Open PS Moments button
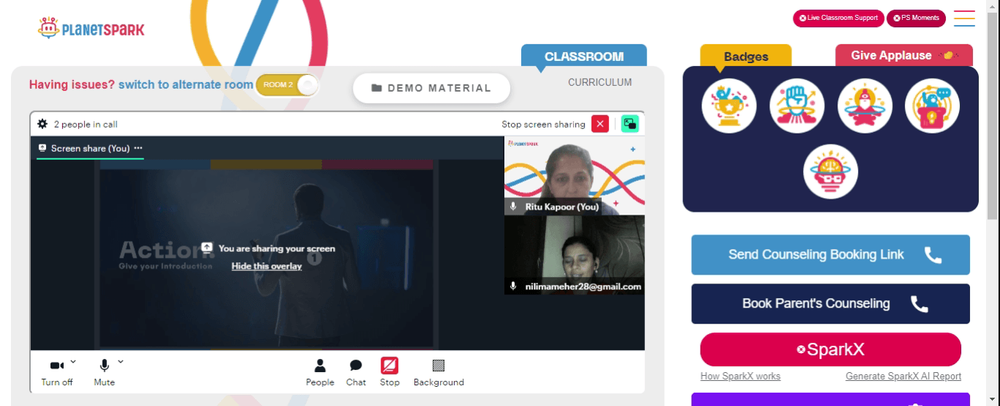Viewport: 1000px width, 406px height. [916, 18]
